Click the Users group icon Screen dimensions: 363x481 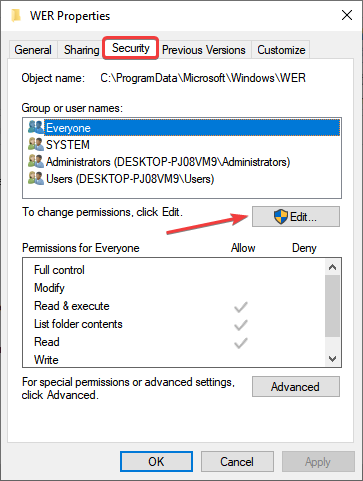(x=36, y=178)
